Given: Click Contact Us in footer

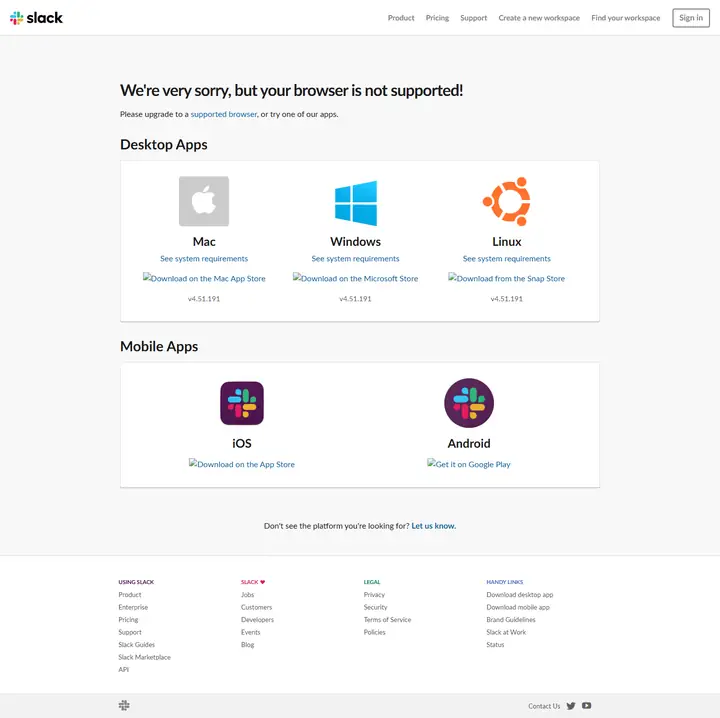Looking at the screenshot, I should click(544, 706).
